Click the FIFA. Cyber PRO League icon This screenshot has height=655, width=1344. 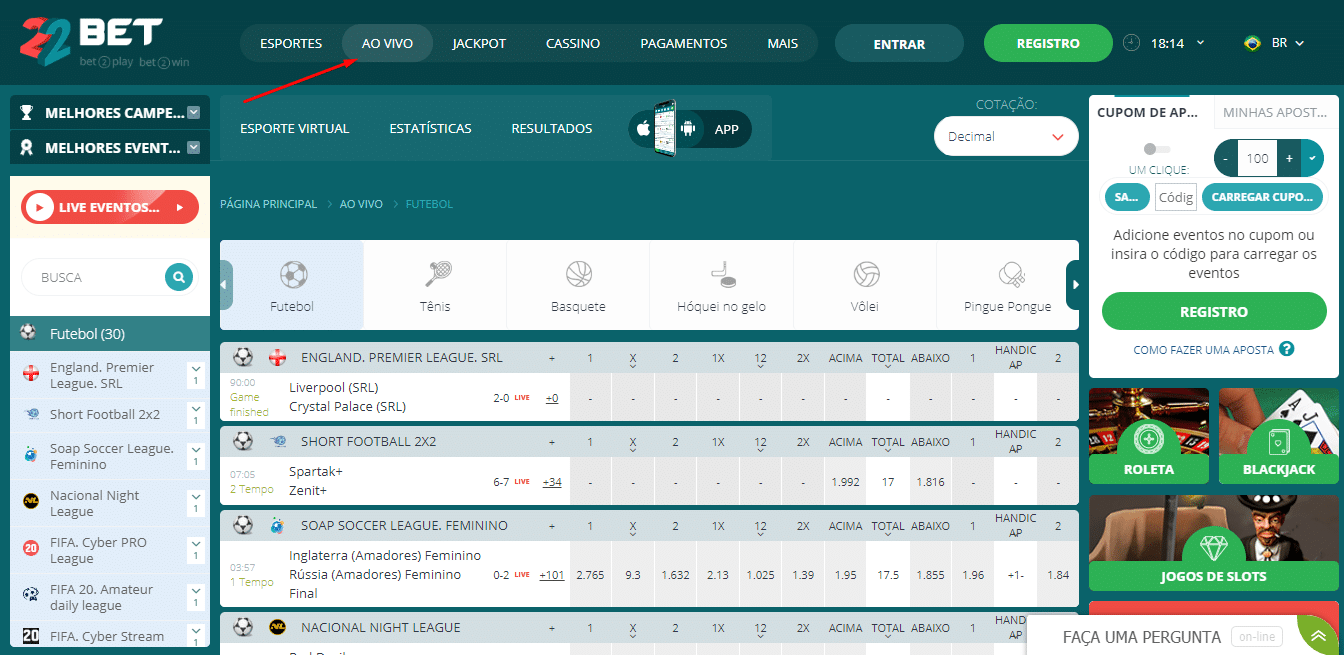coord(30,550)
